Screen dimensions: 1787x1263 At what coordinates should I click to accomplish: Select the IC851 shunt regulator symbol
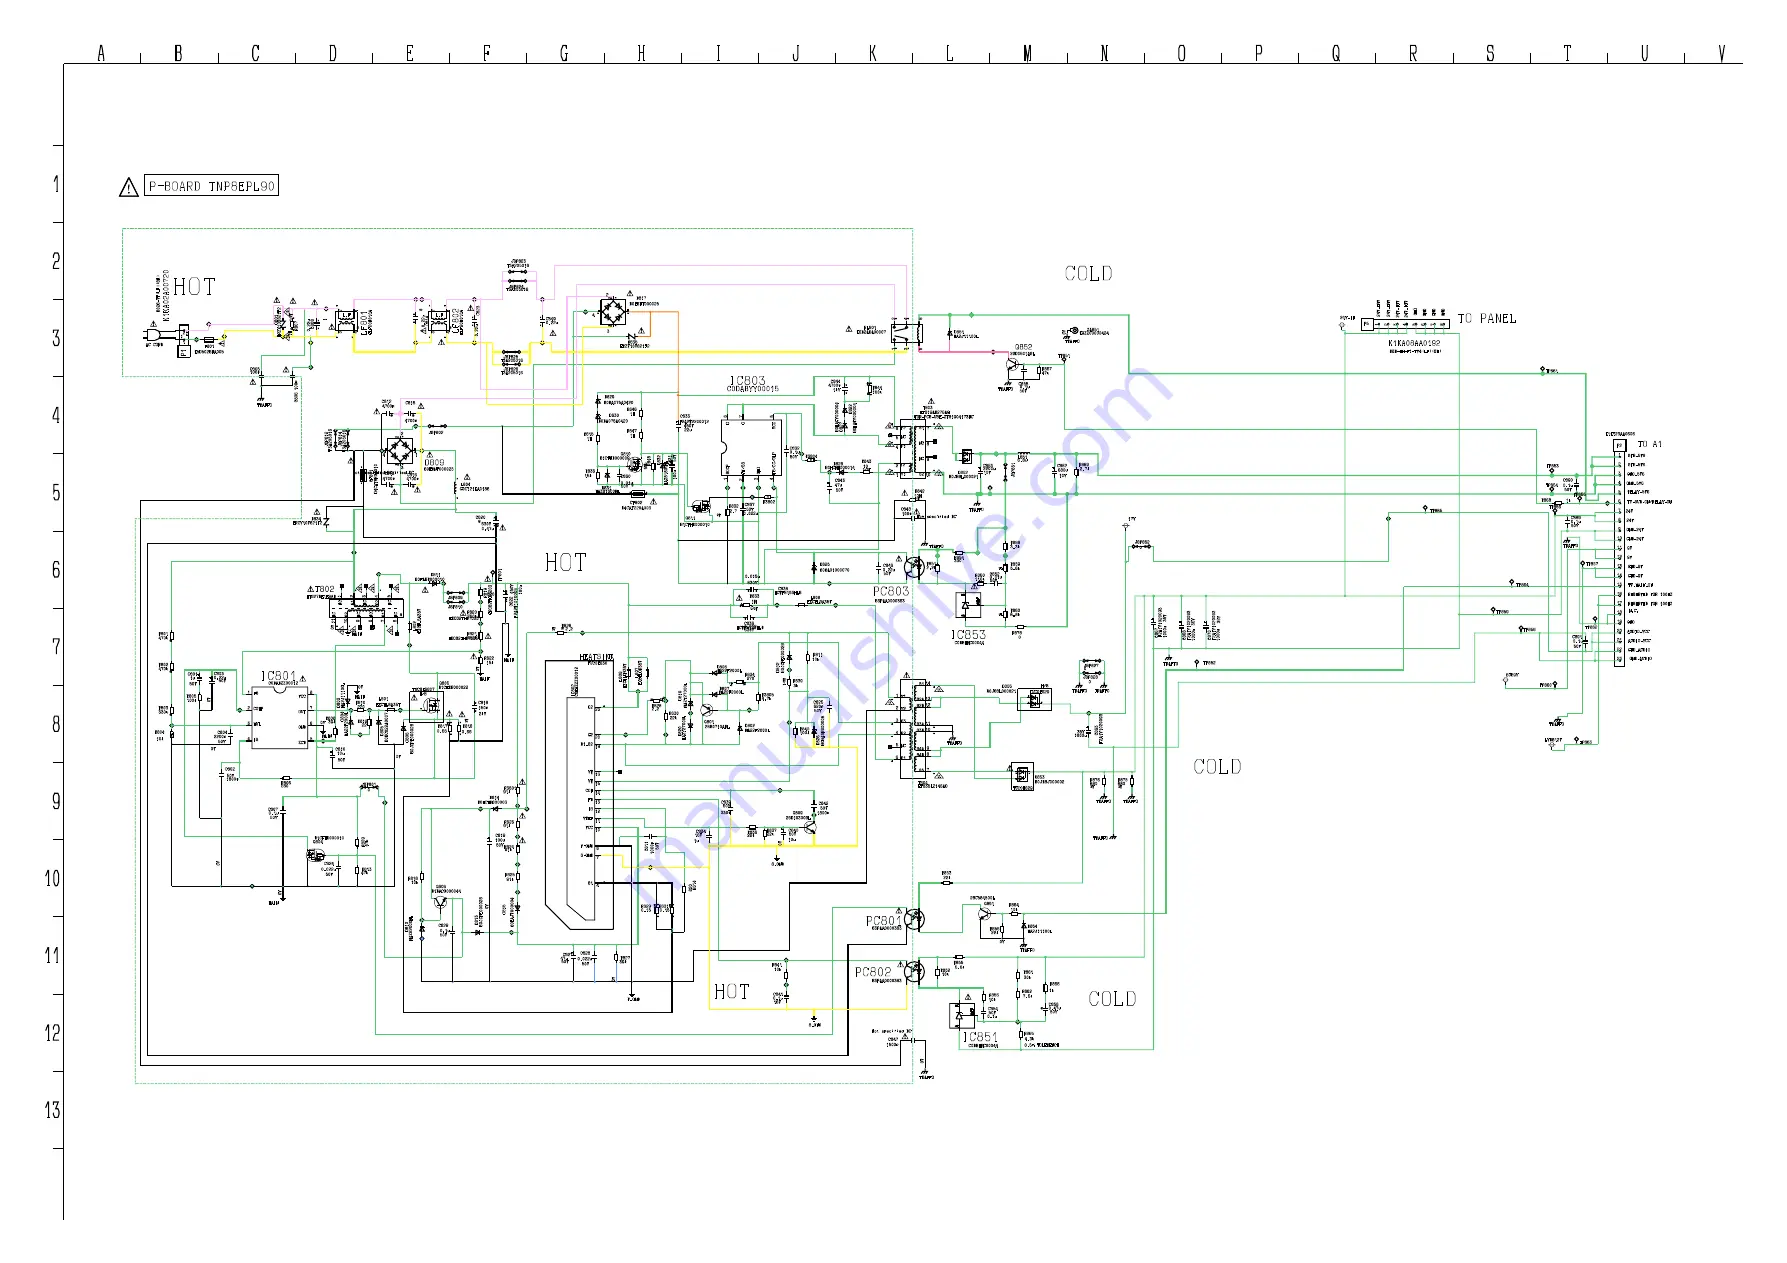[962, 1016]
